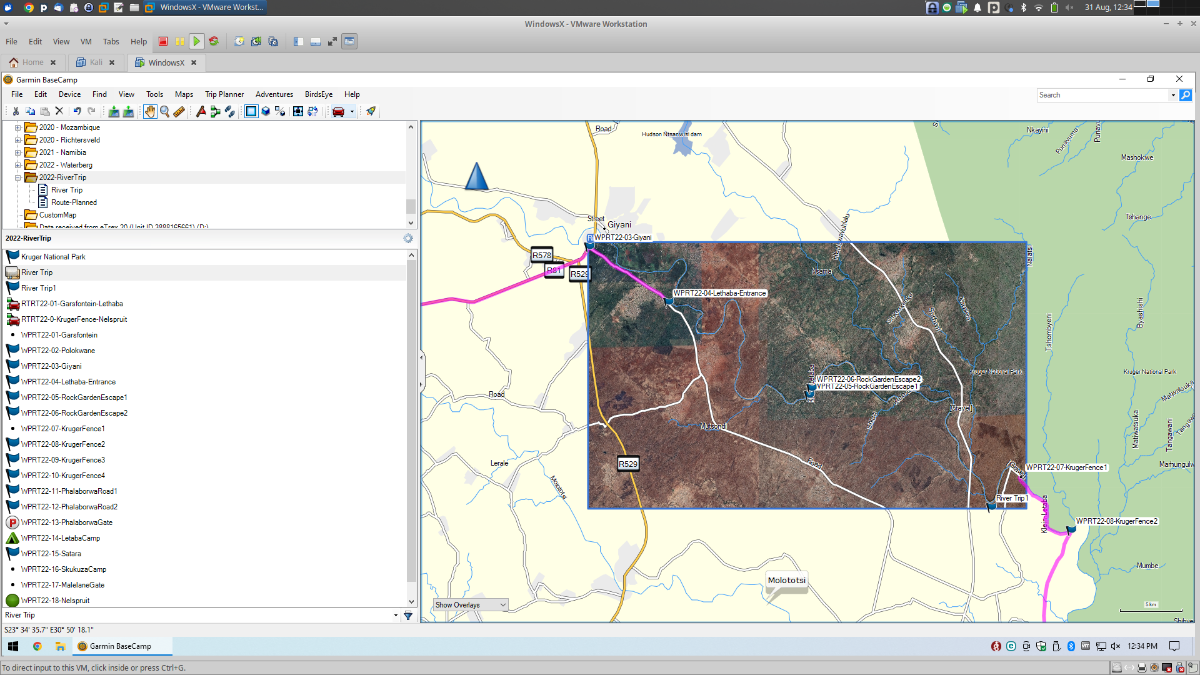Click the notification bell in top panel
Screen dimensions: 1200x675
pyautogui.click(x=978, y=7)
